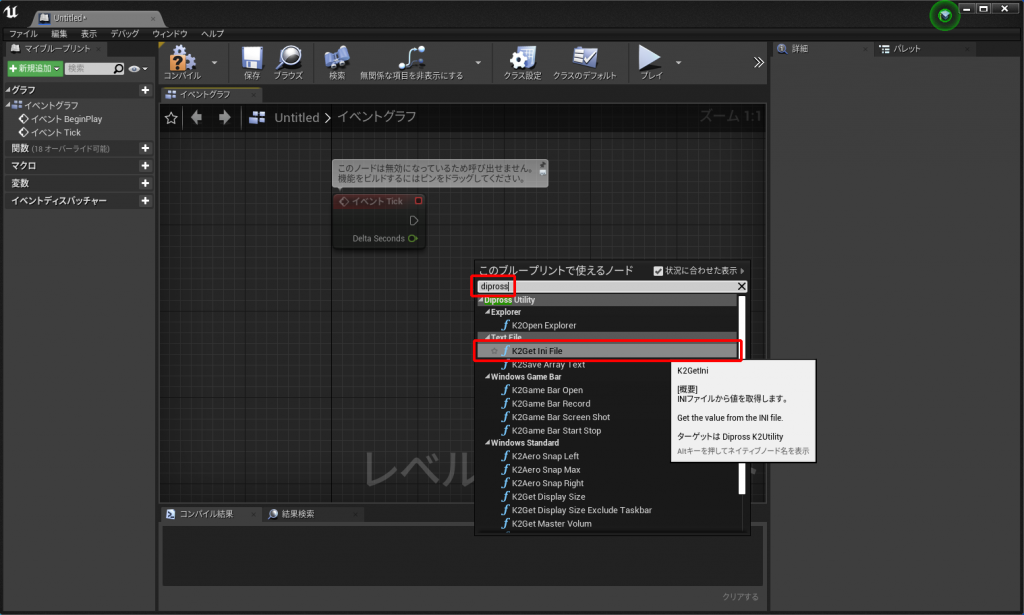Open Class Defaults icon
Image resolution: width=1024 pixels, height=615 pixels.
[584, 57]
